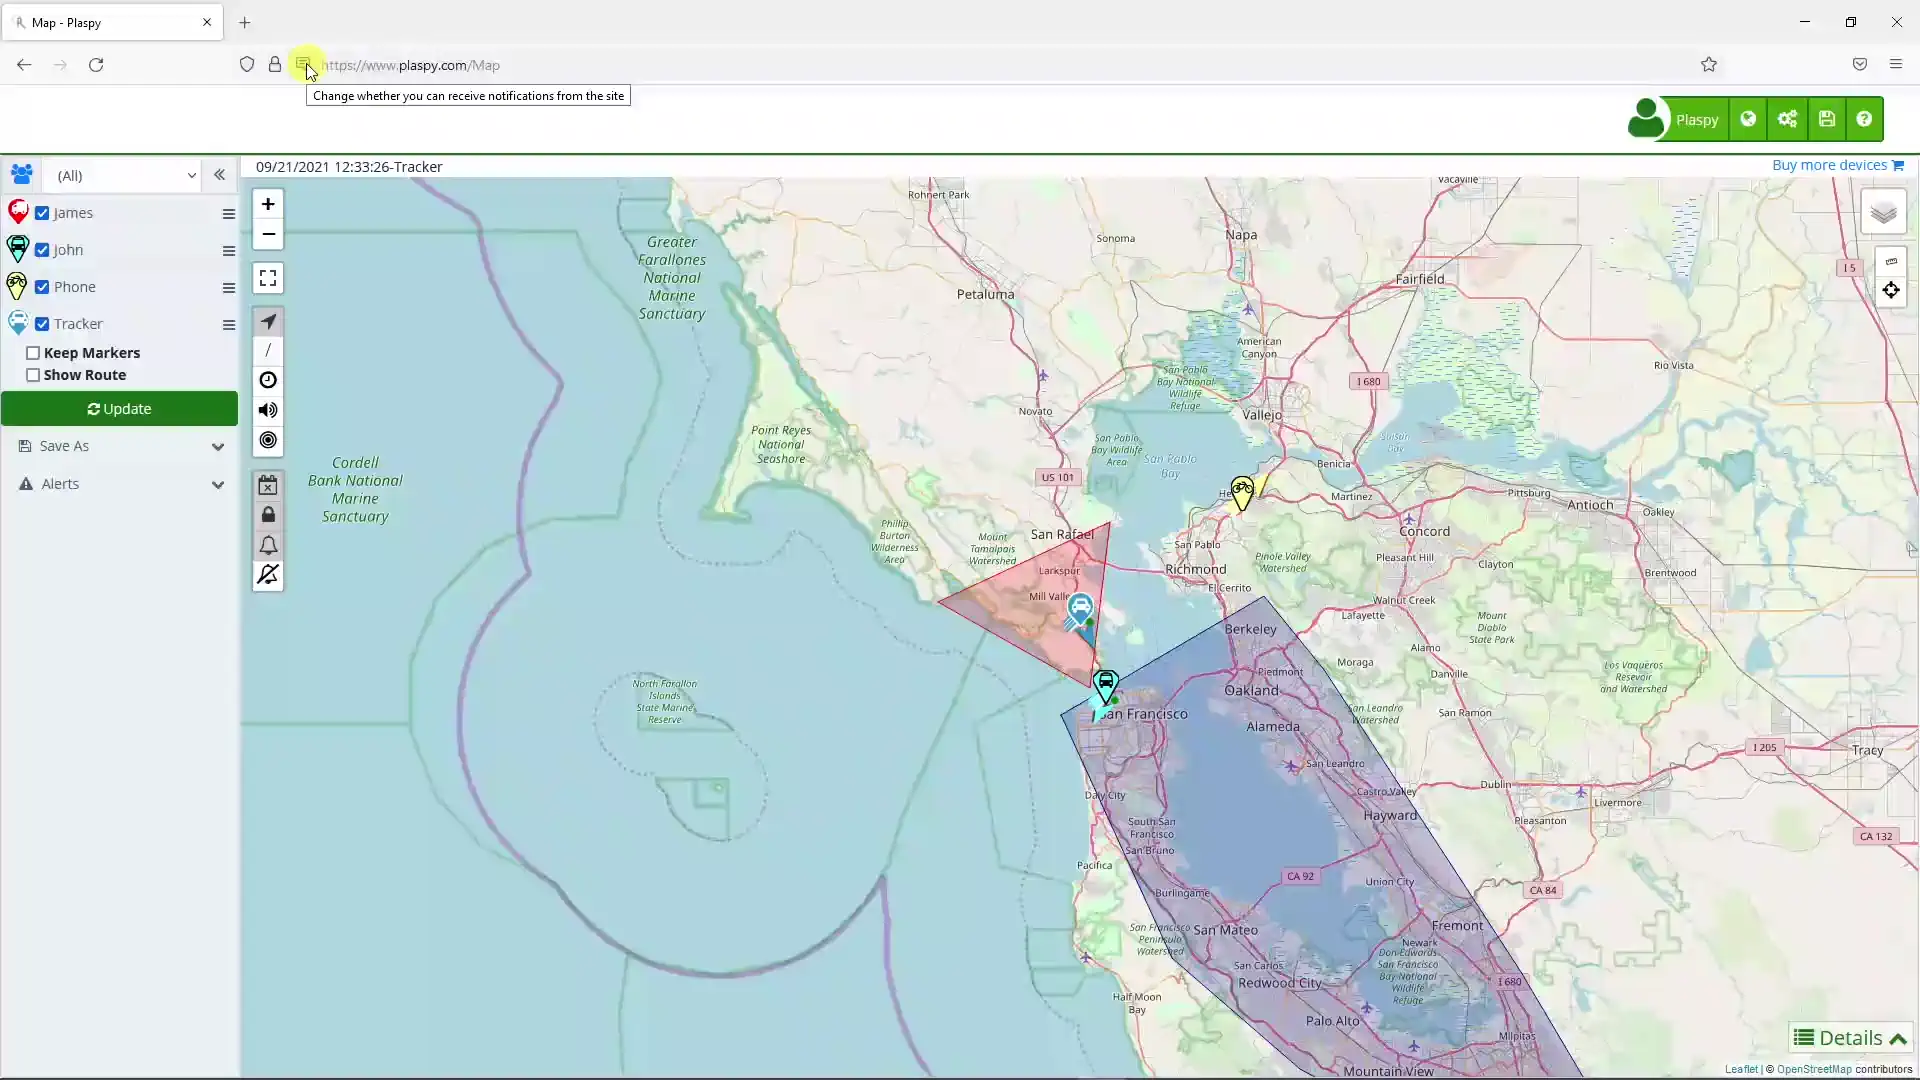Enable Show Route checkbox

[33, 375]
